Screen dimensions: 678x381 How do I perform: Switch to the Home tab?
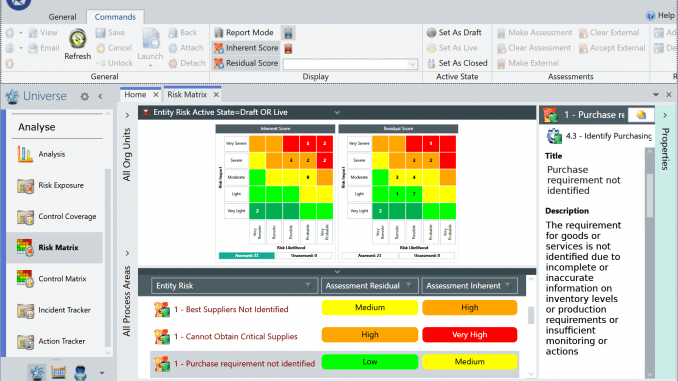pyautogui.click(x=135, y=94)
